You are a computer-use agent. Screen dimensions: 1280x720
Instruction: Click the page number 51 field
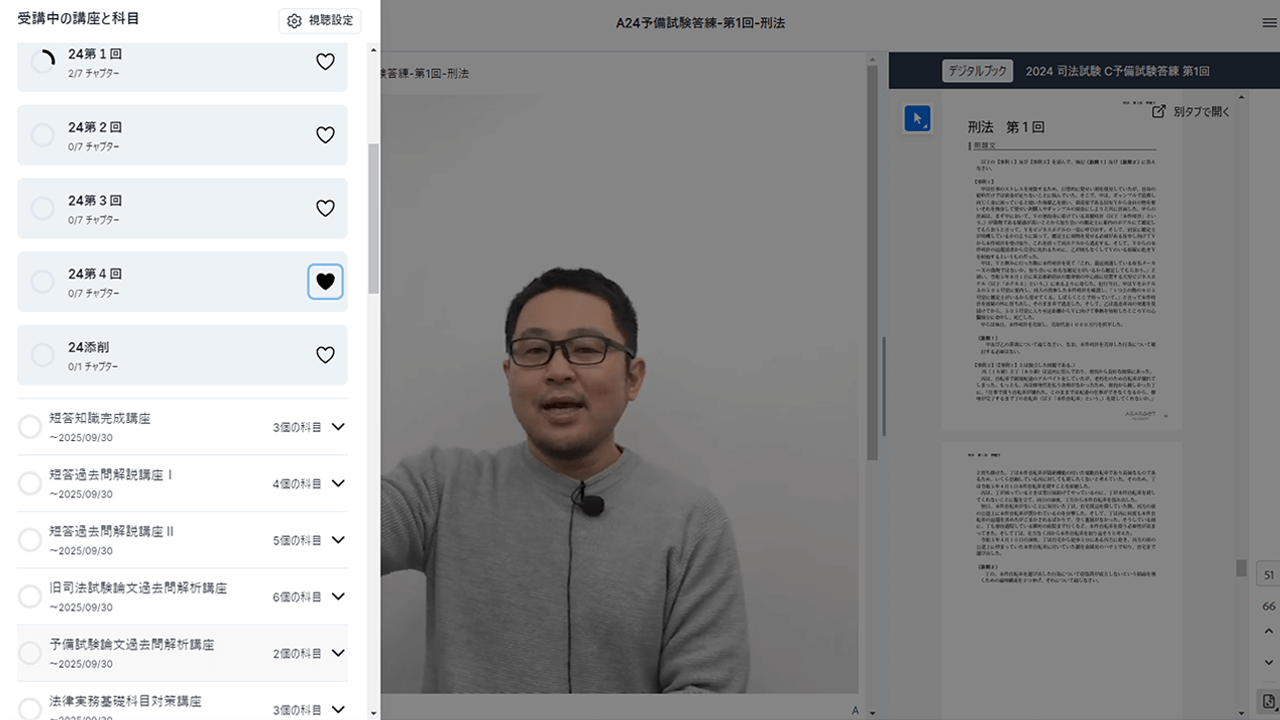tap(1269, 575)
